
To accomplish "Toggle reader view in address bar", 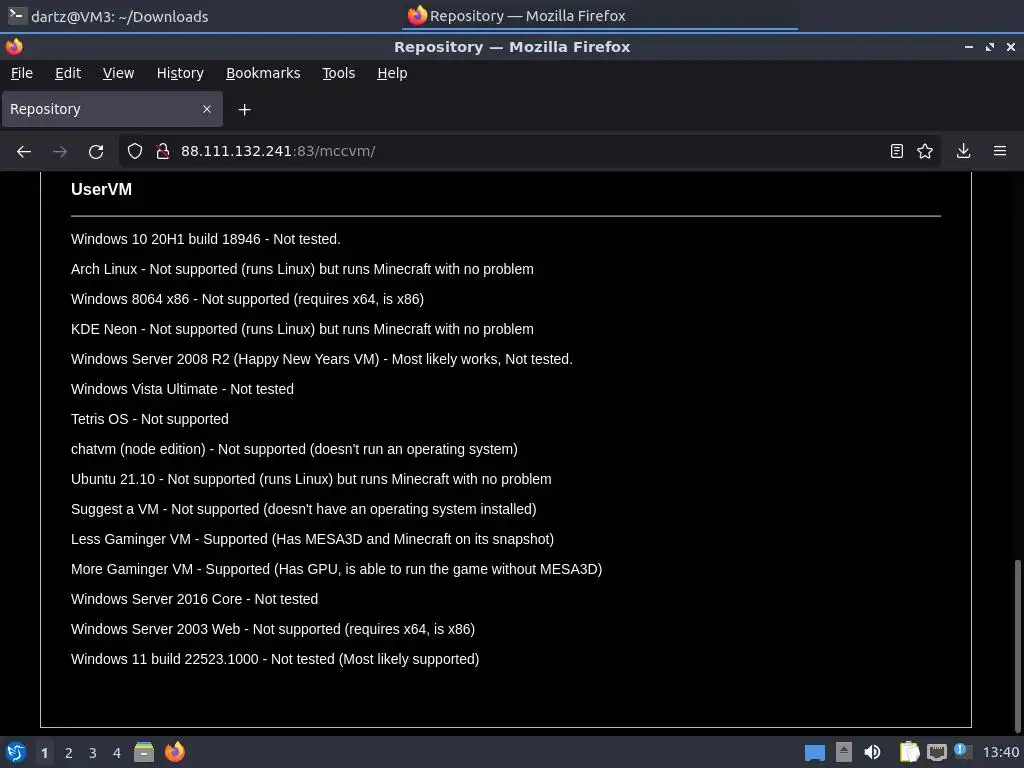I will click(897, 152).
